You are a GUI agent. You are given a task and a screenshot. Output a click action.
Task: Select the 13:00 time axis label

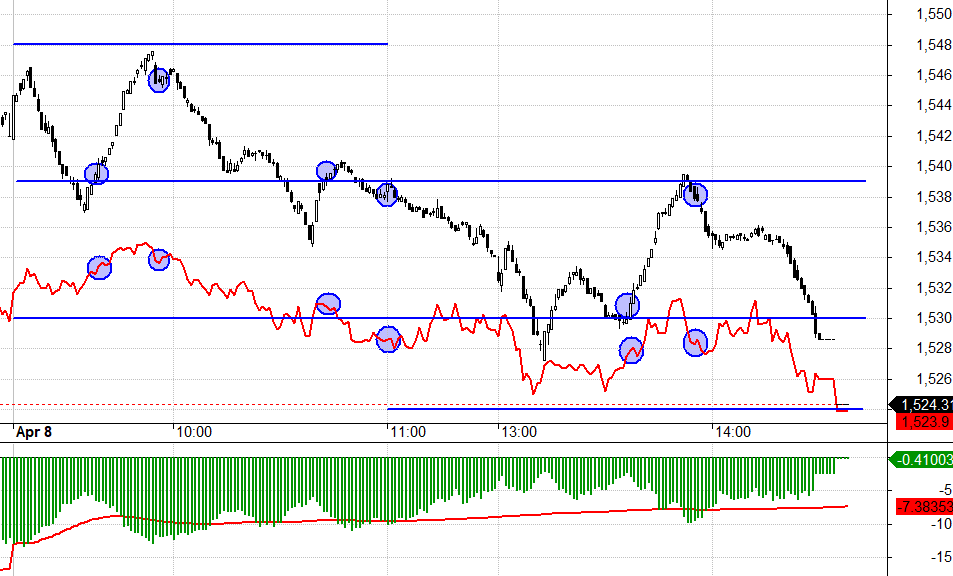[x=519, y=432]
